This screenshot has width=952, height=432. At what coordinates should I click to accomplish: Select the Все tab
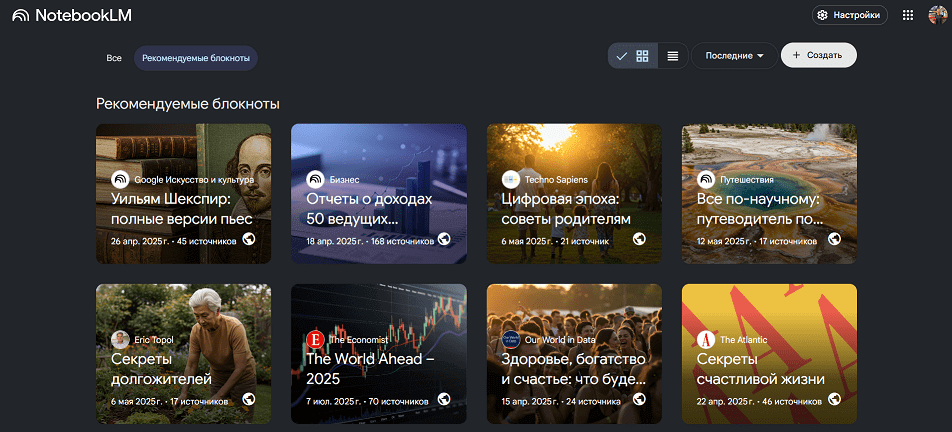point(114,58)
